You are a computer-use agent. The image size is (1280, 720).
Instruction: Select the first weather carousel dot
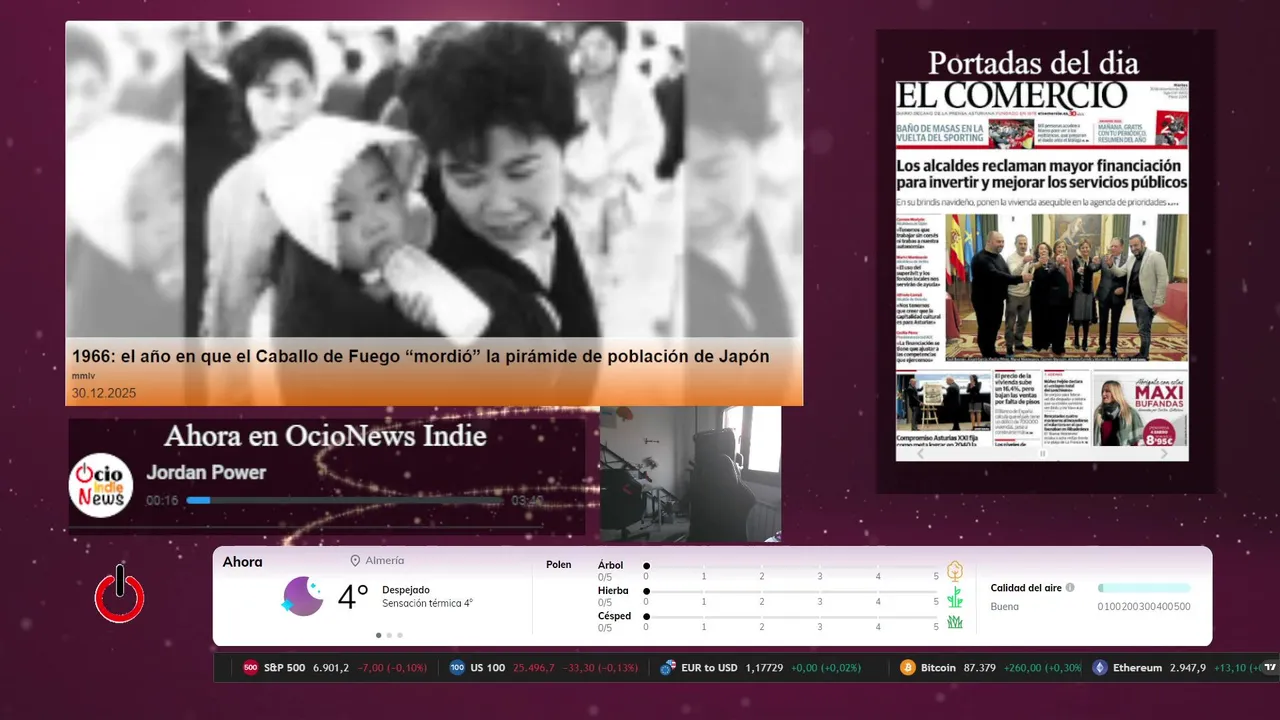pyautogui.click(x=378, y=635)
